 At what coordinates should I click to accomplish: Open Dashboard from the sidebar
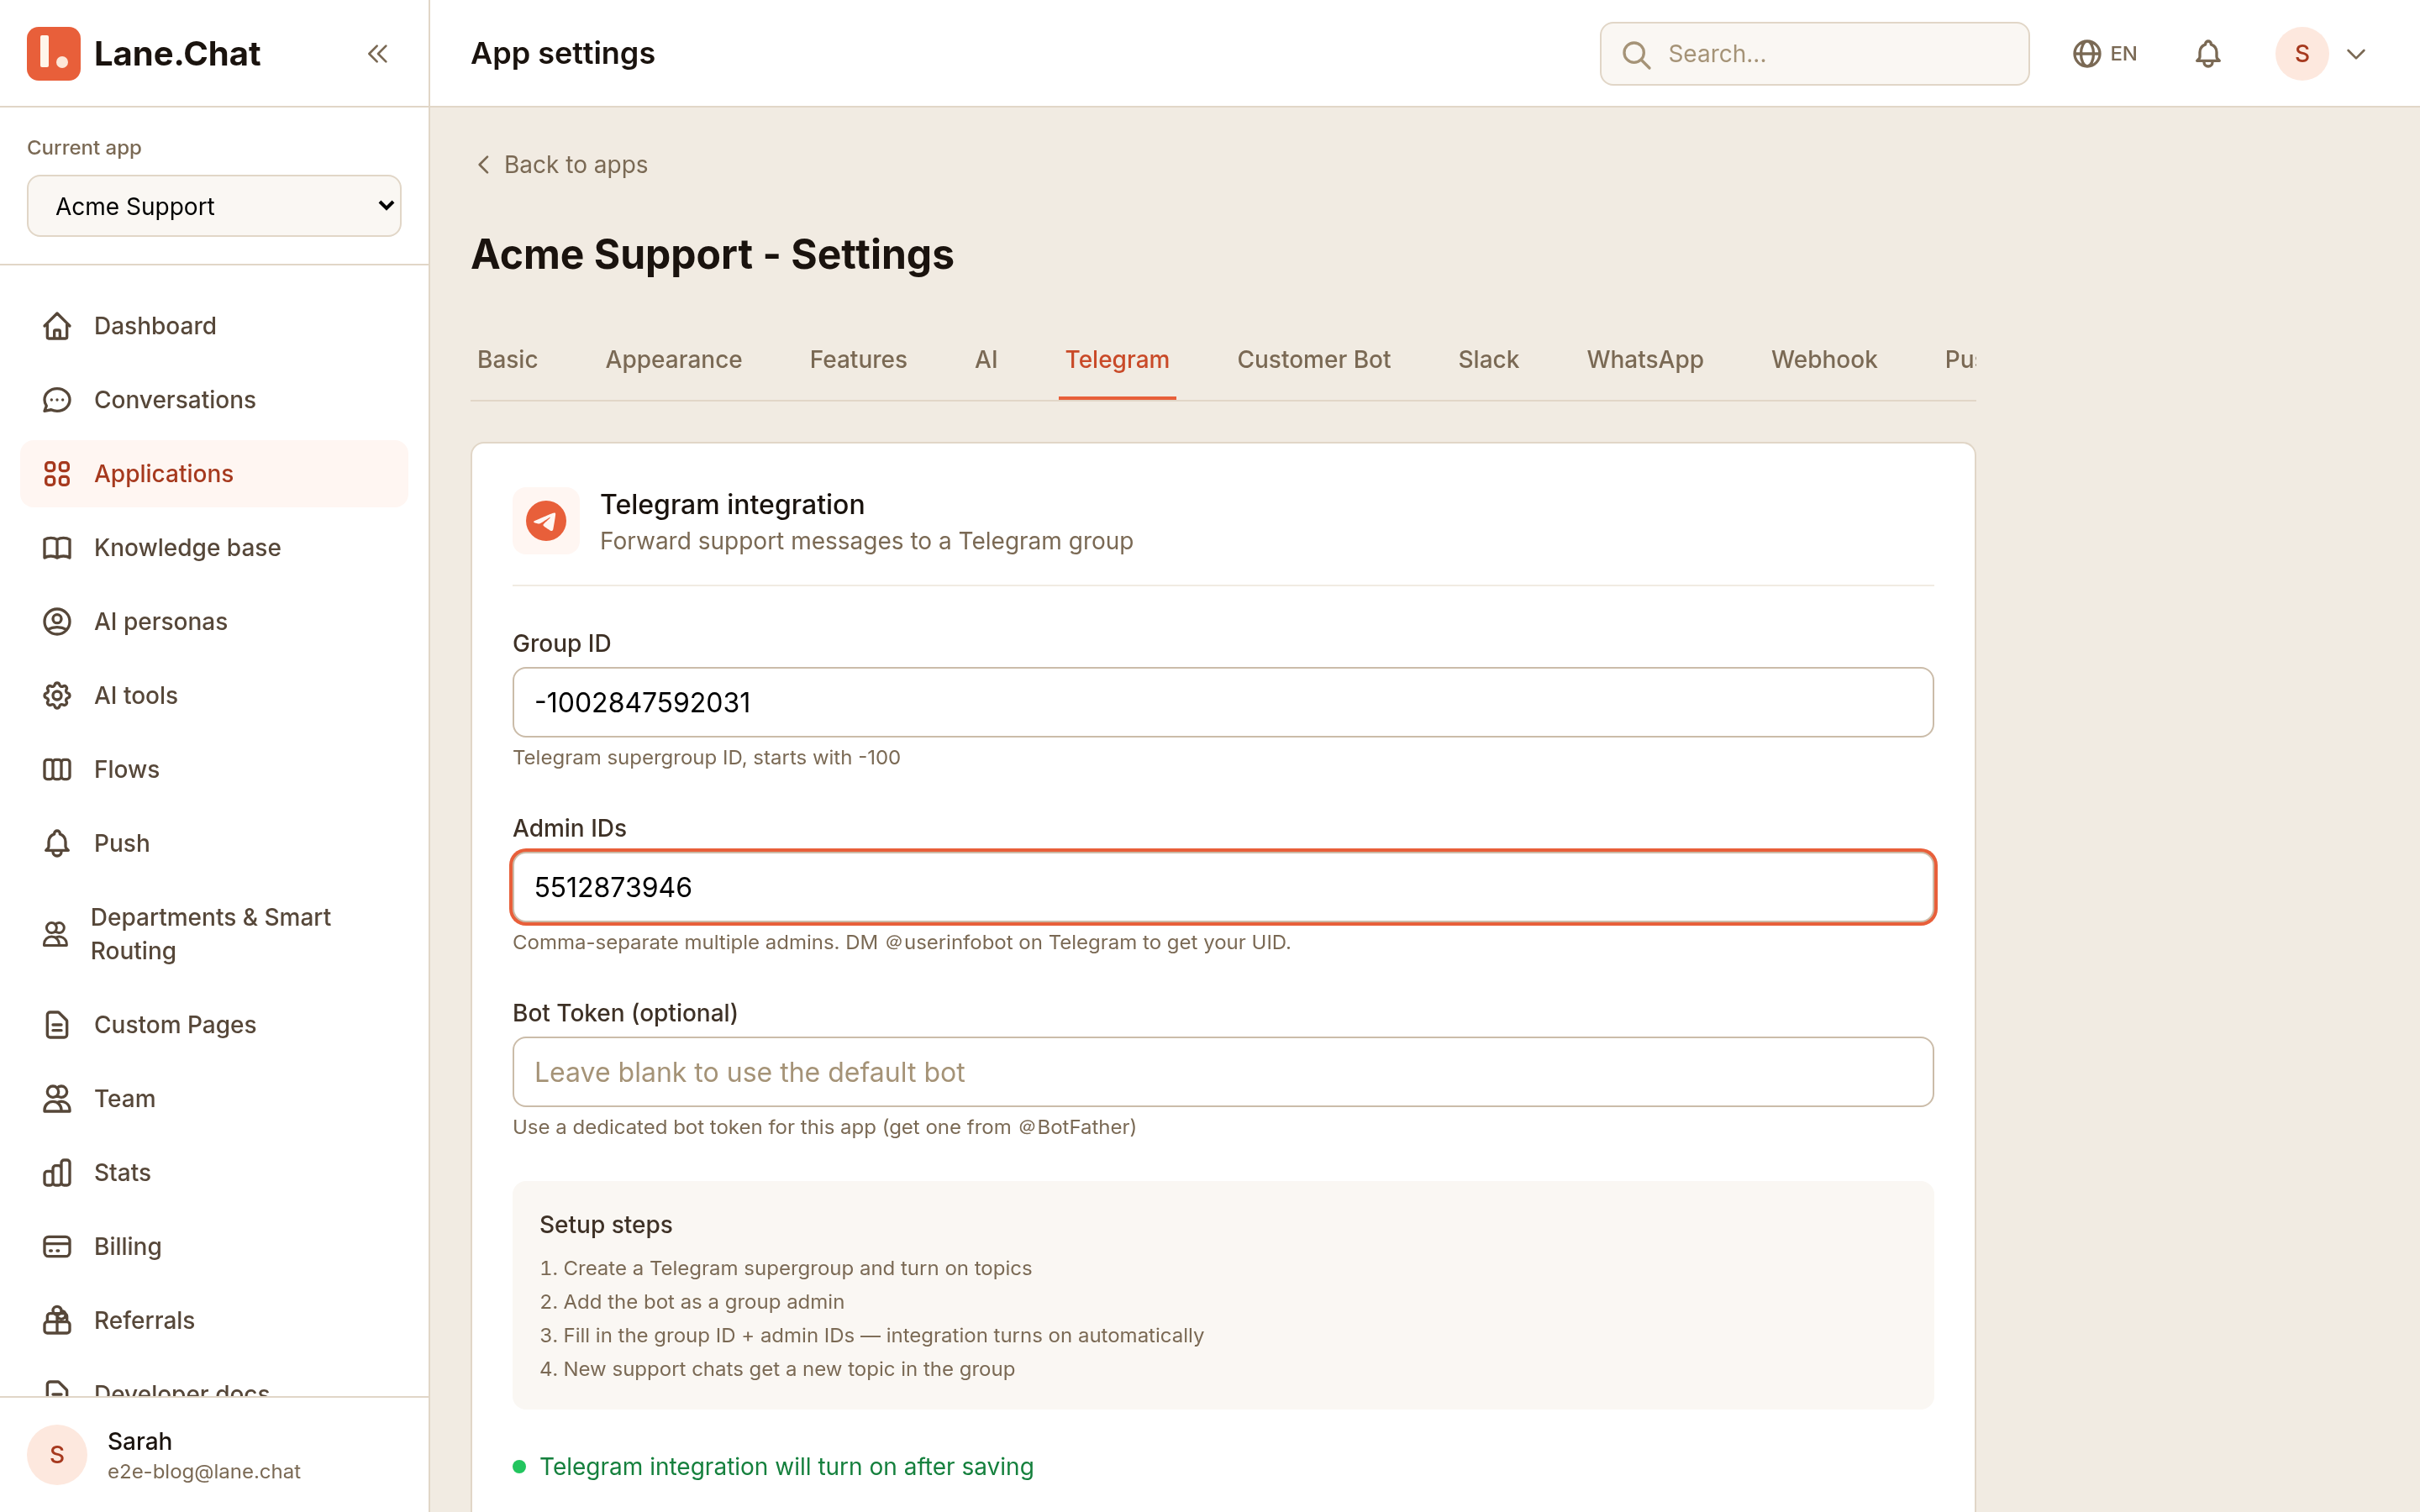coord(214,326)
